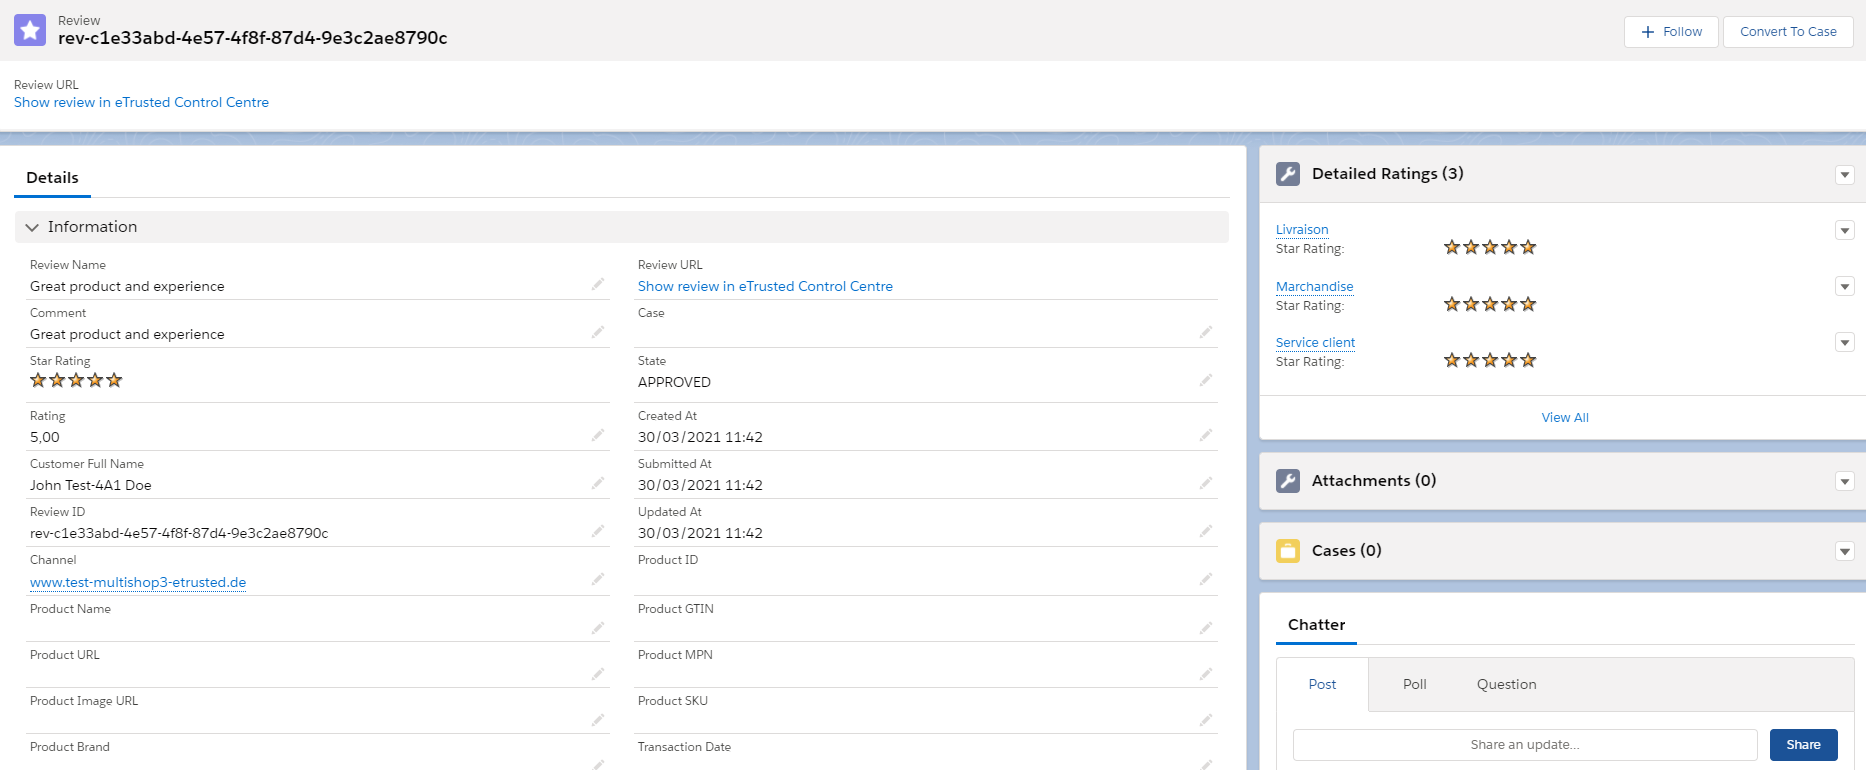Edit the Comment field via pencil icon
This screenshot has width=1866, height=770.
tap(597, 332)
